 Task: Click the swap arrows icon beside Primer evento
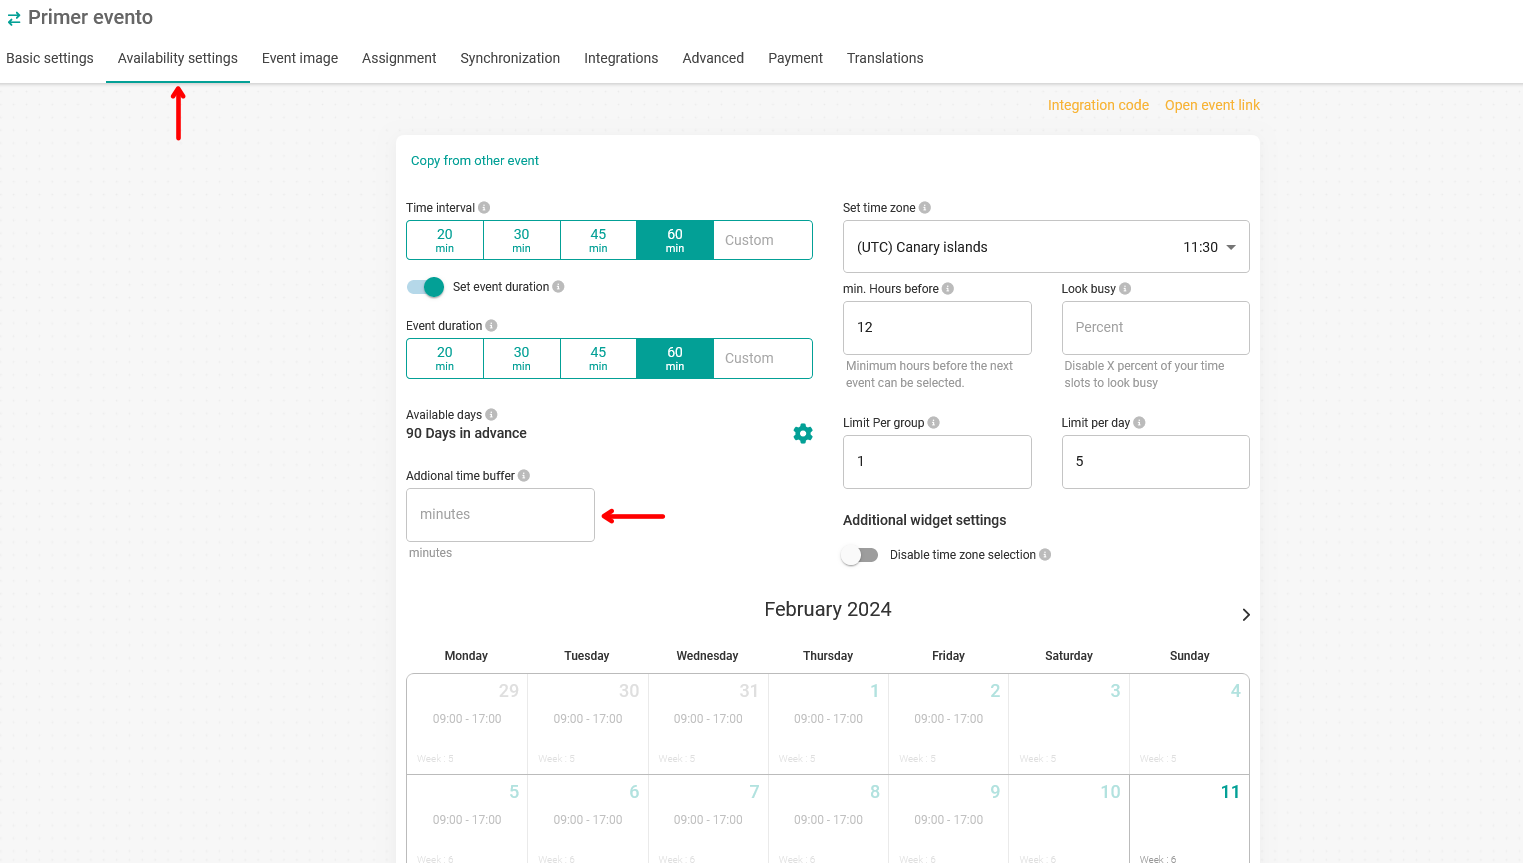pos(14,18)
